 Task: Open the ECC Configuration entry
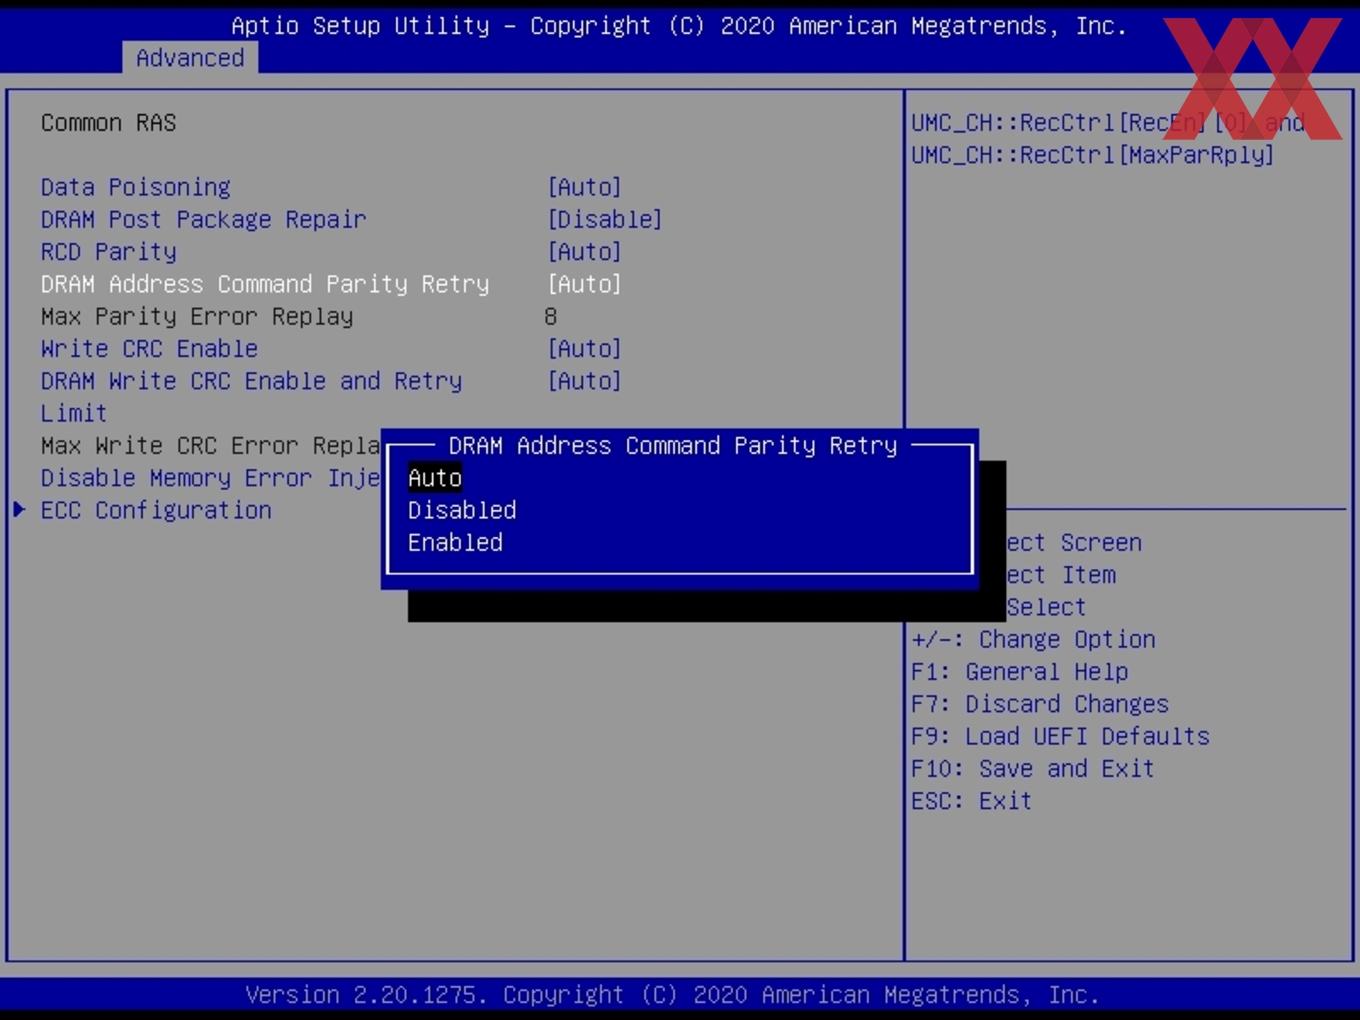click(156, 510)
